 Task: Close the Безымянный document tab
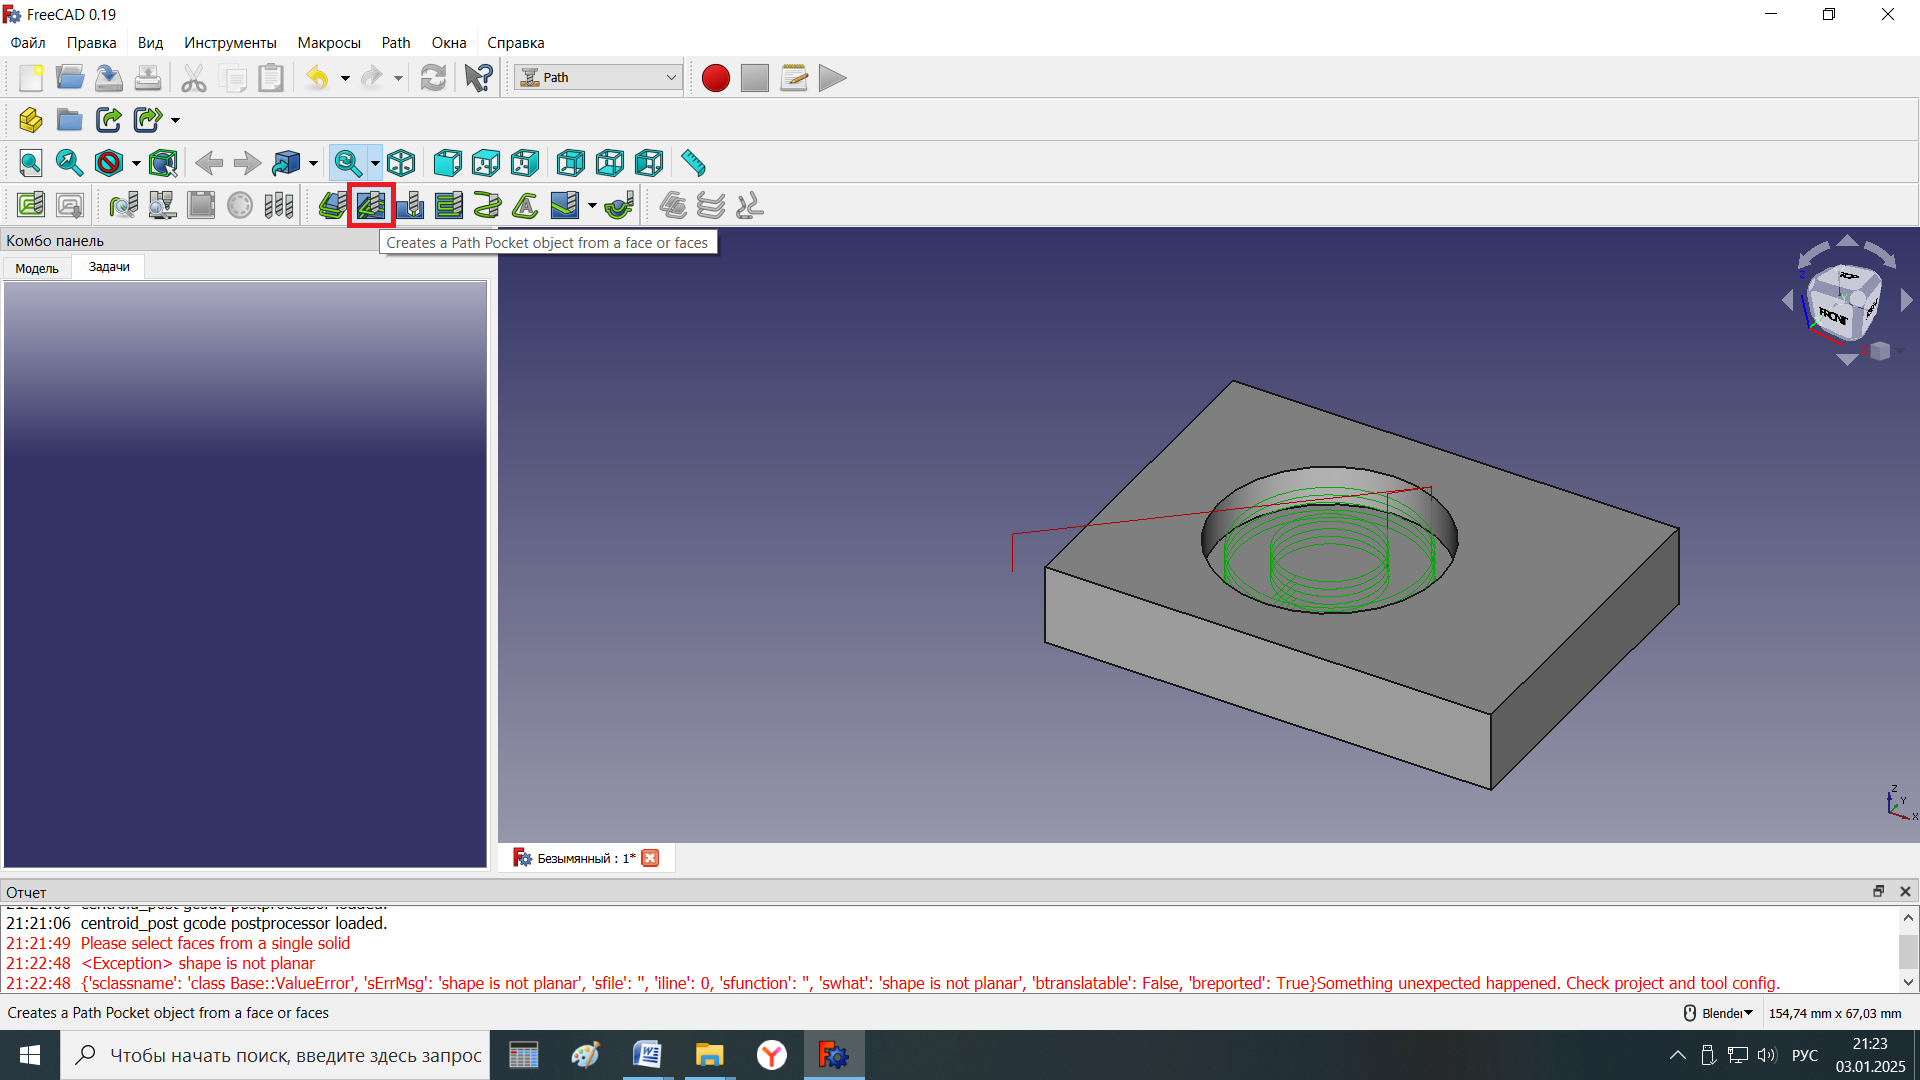tap(650, 858)
